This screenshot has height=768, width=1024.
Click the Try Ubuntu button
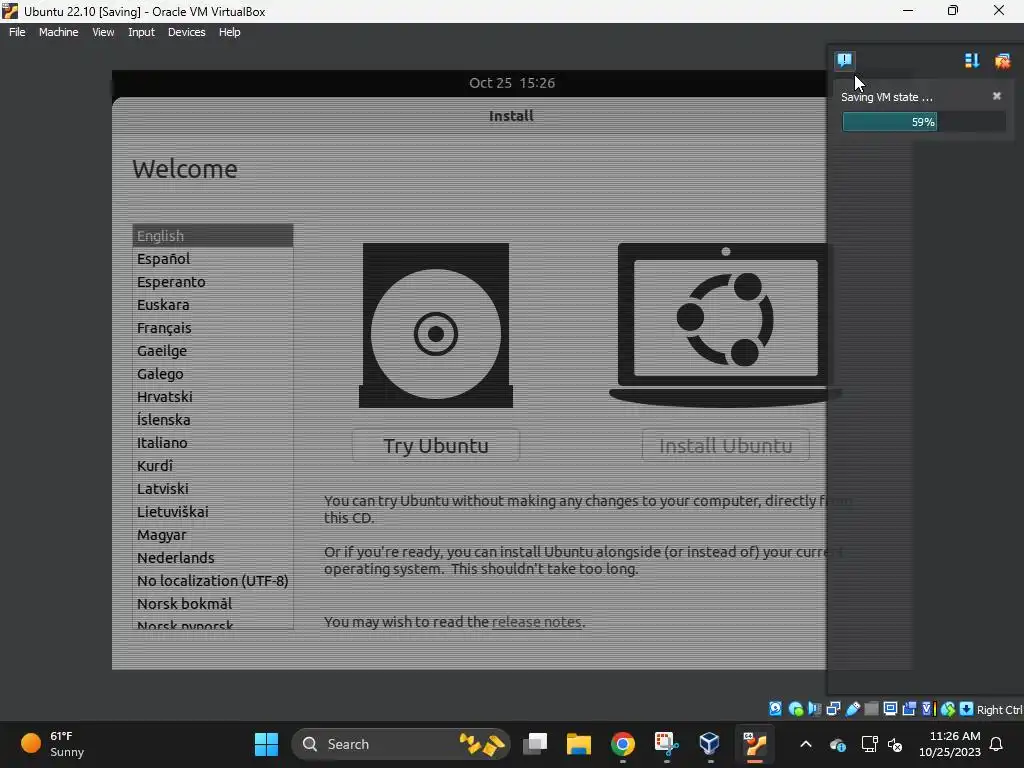436,445
